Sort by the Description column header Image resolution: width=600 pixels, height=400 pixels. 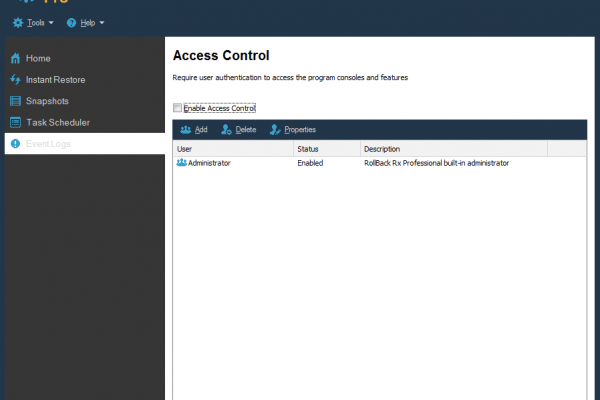click(x=454, y=149)
